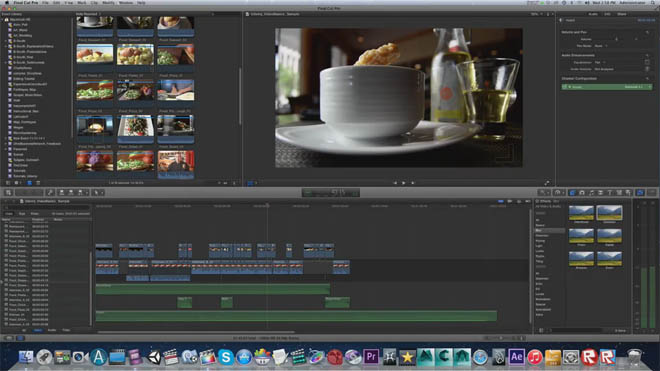Filter Timeline Index by Video

coord(38,330)
